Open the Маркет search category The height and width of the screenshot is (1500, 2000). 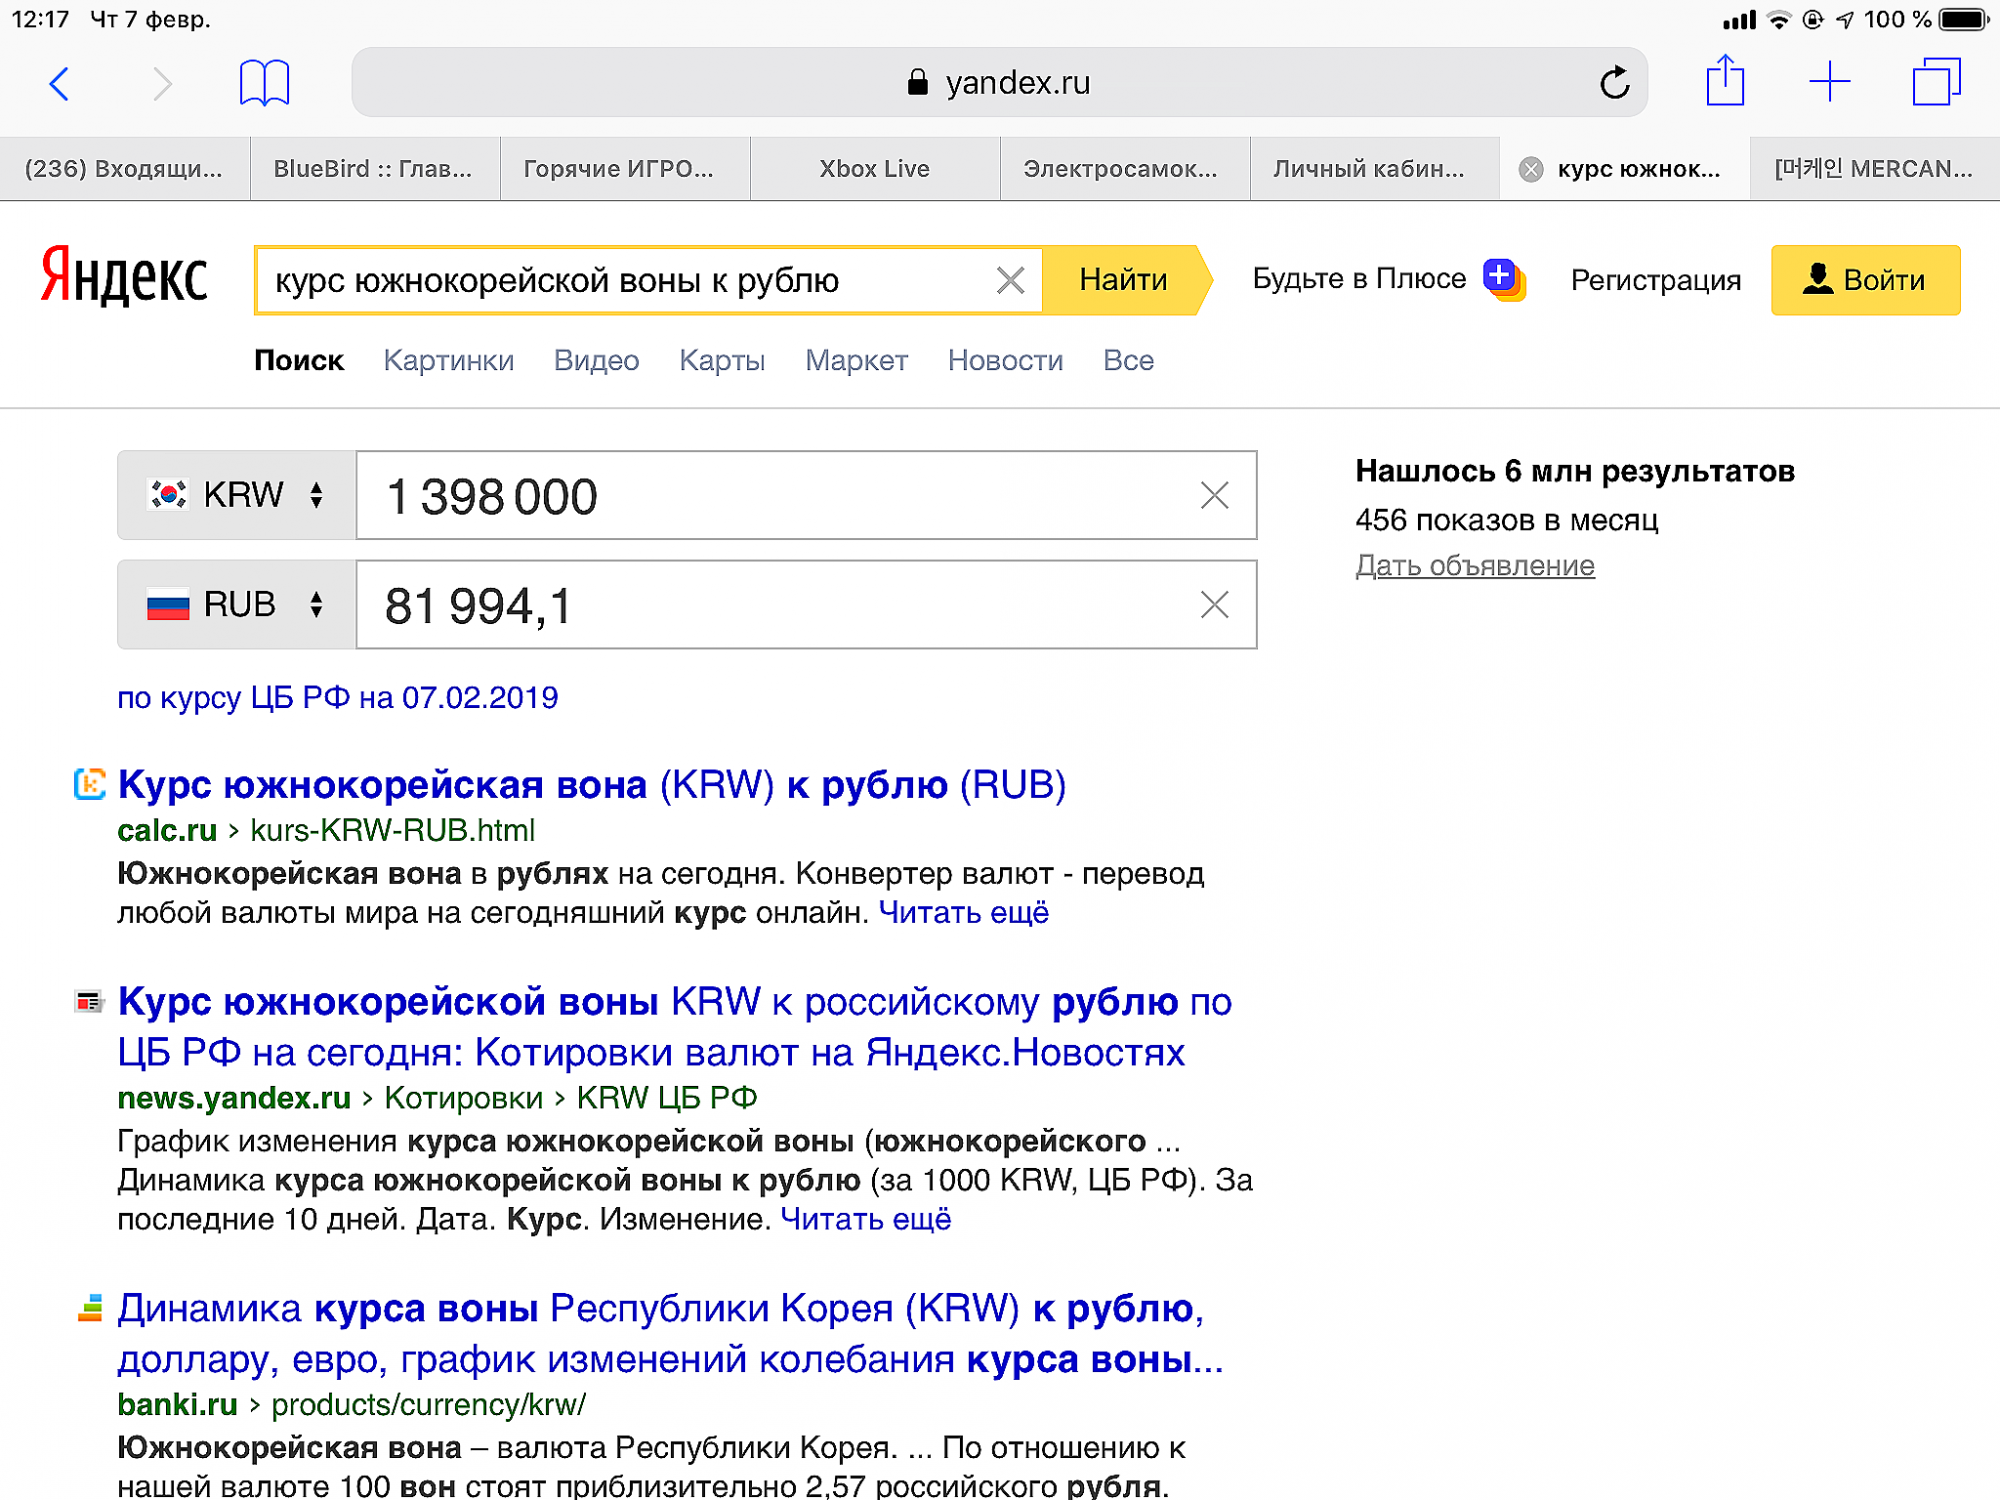(857, 360)
